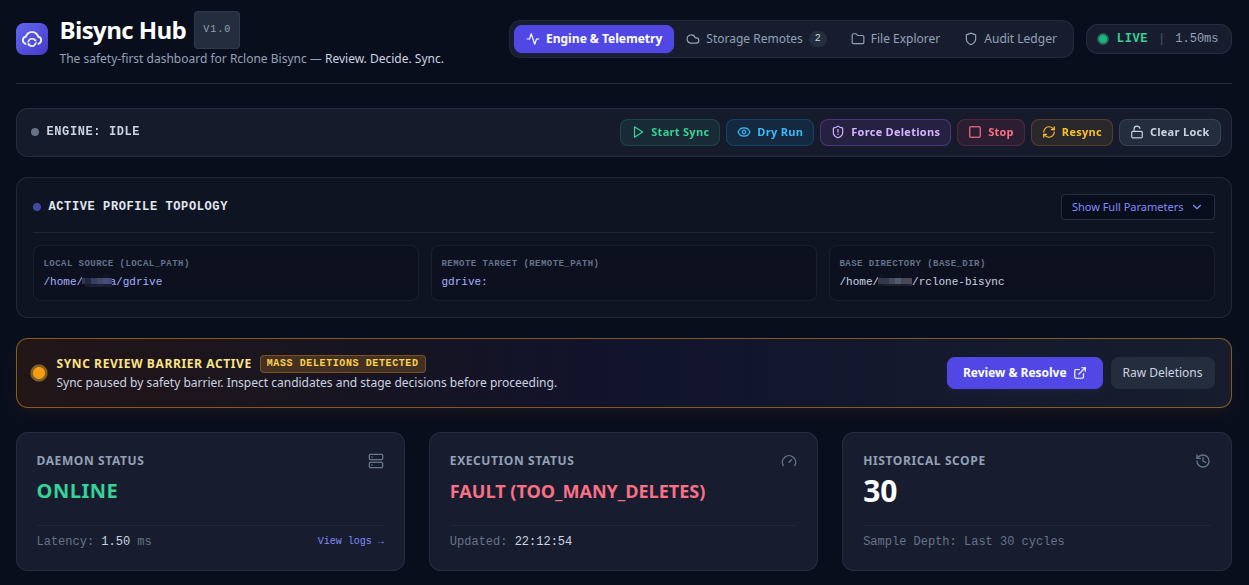
Task: Click the Storage Remotes count badge
Action: pos(818,39)
